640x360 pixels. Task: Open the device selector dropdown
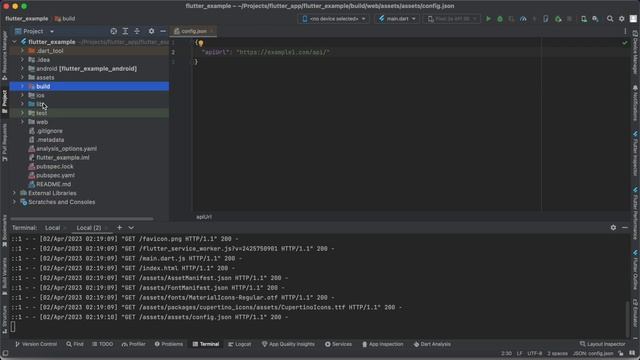tap(333, 19)
